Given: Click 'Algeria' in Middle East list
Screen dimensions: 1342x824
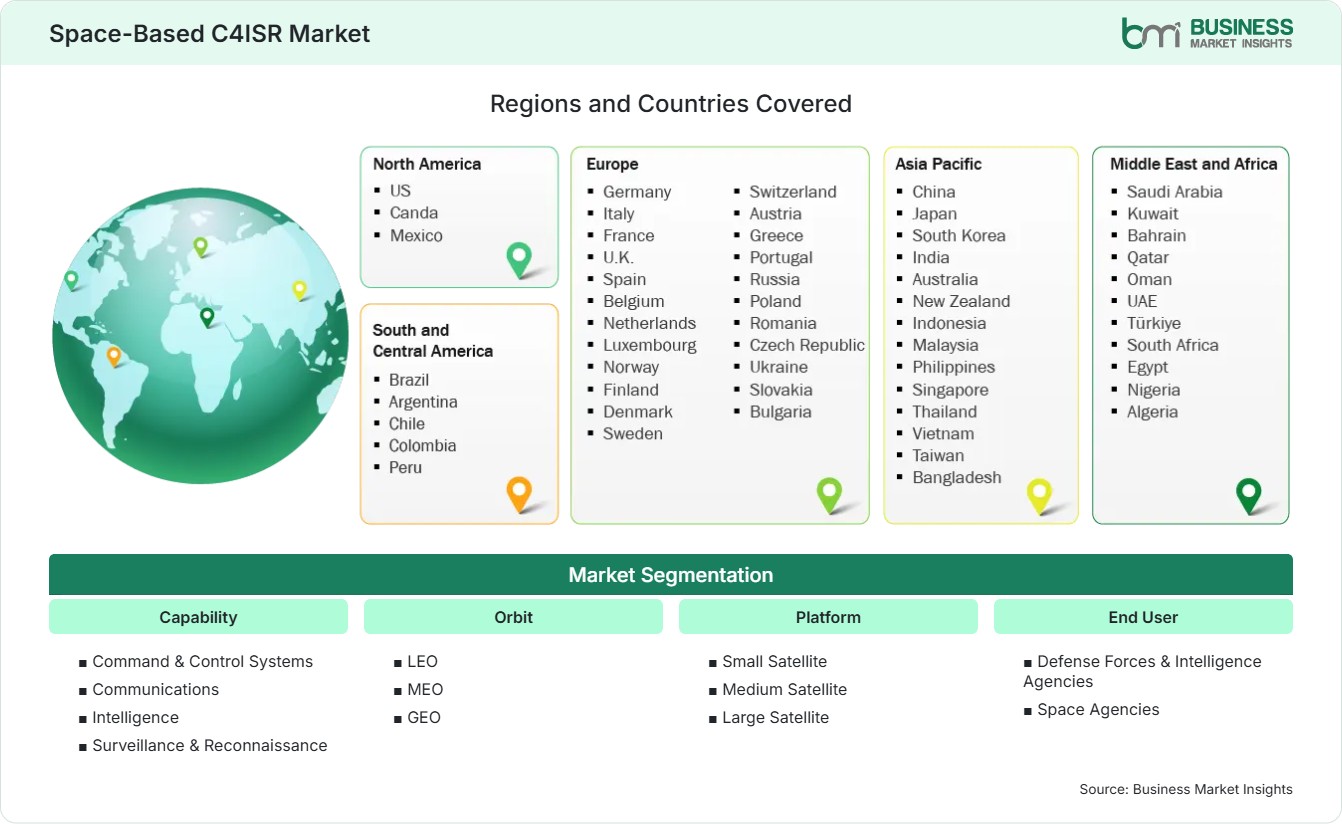Looking at the screenshot, I should click(1153, 411).
